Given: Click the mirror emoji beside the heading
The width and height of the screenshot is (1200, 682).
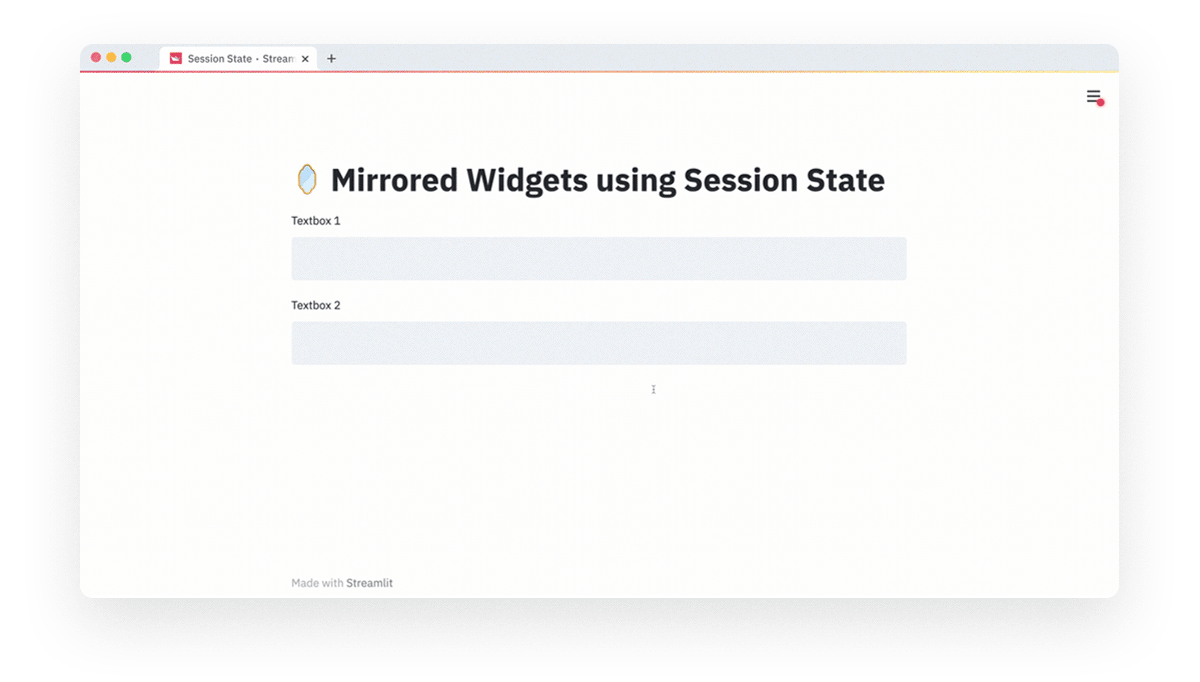Looking at the screenshot, I should [x=307, y=180].
